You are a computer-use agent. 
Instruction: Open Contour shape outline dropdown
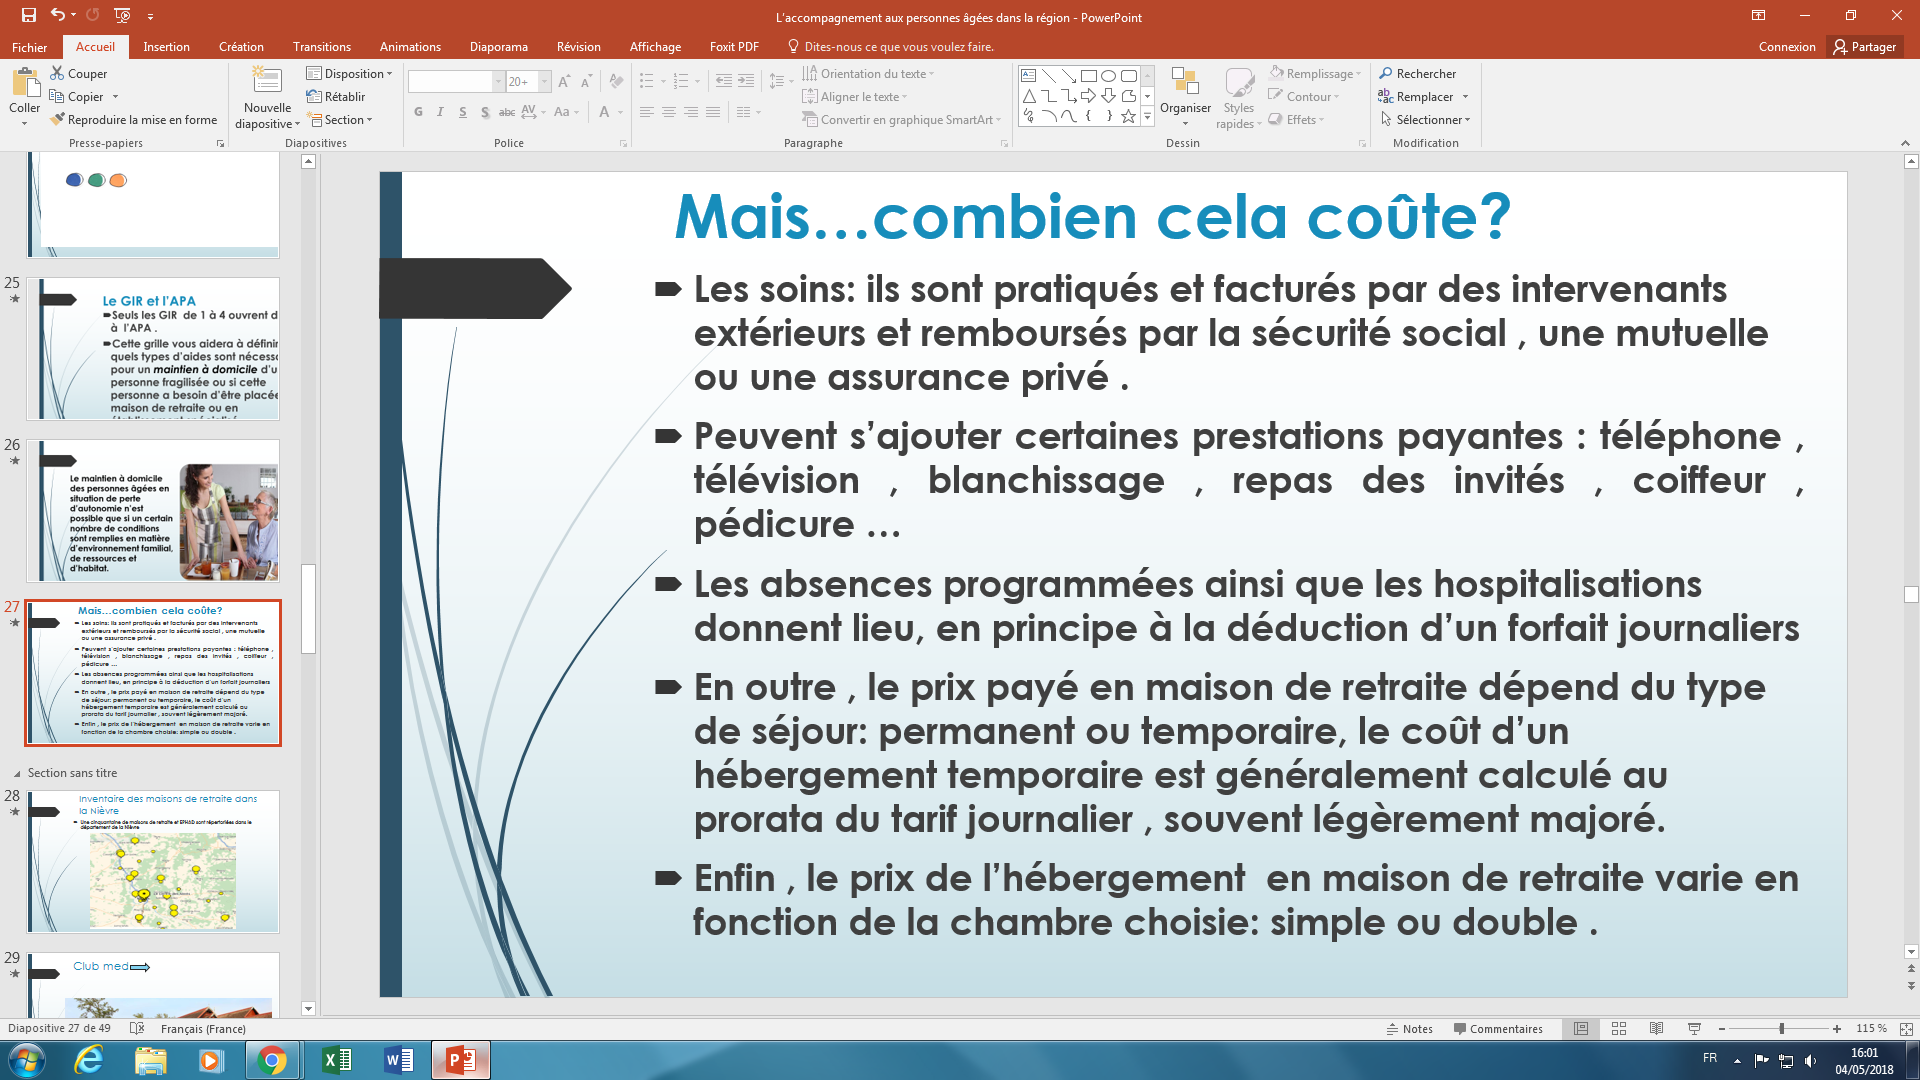pos(1304,96)
